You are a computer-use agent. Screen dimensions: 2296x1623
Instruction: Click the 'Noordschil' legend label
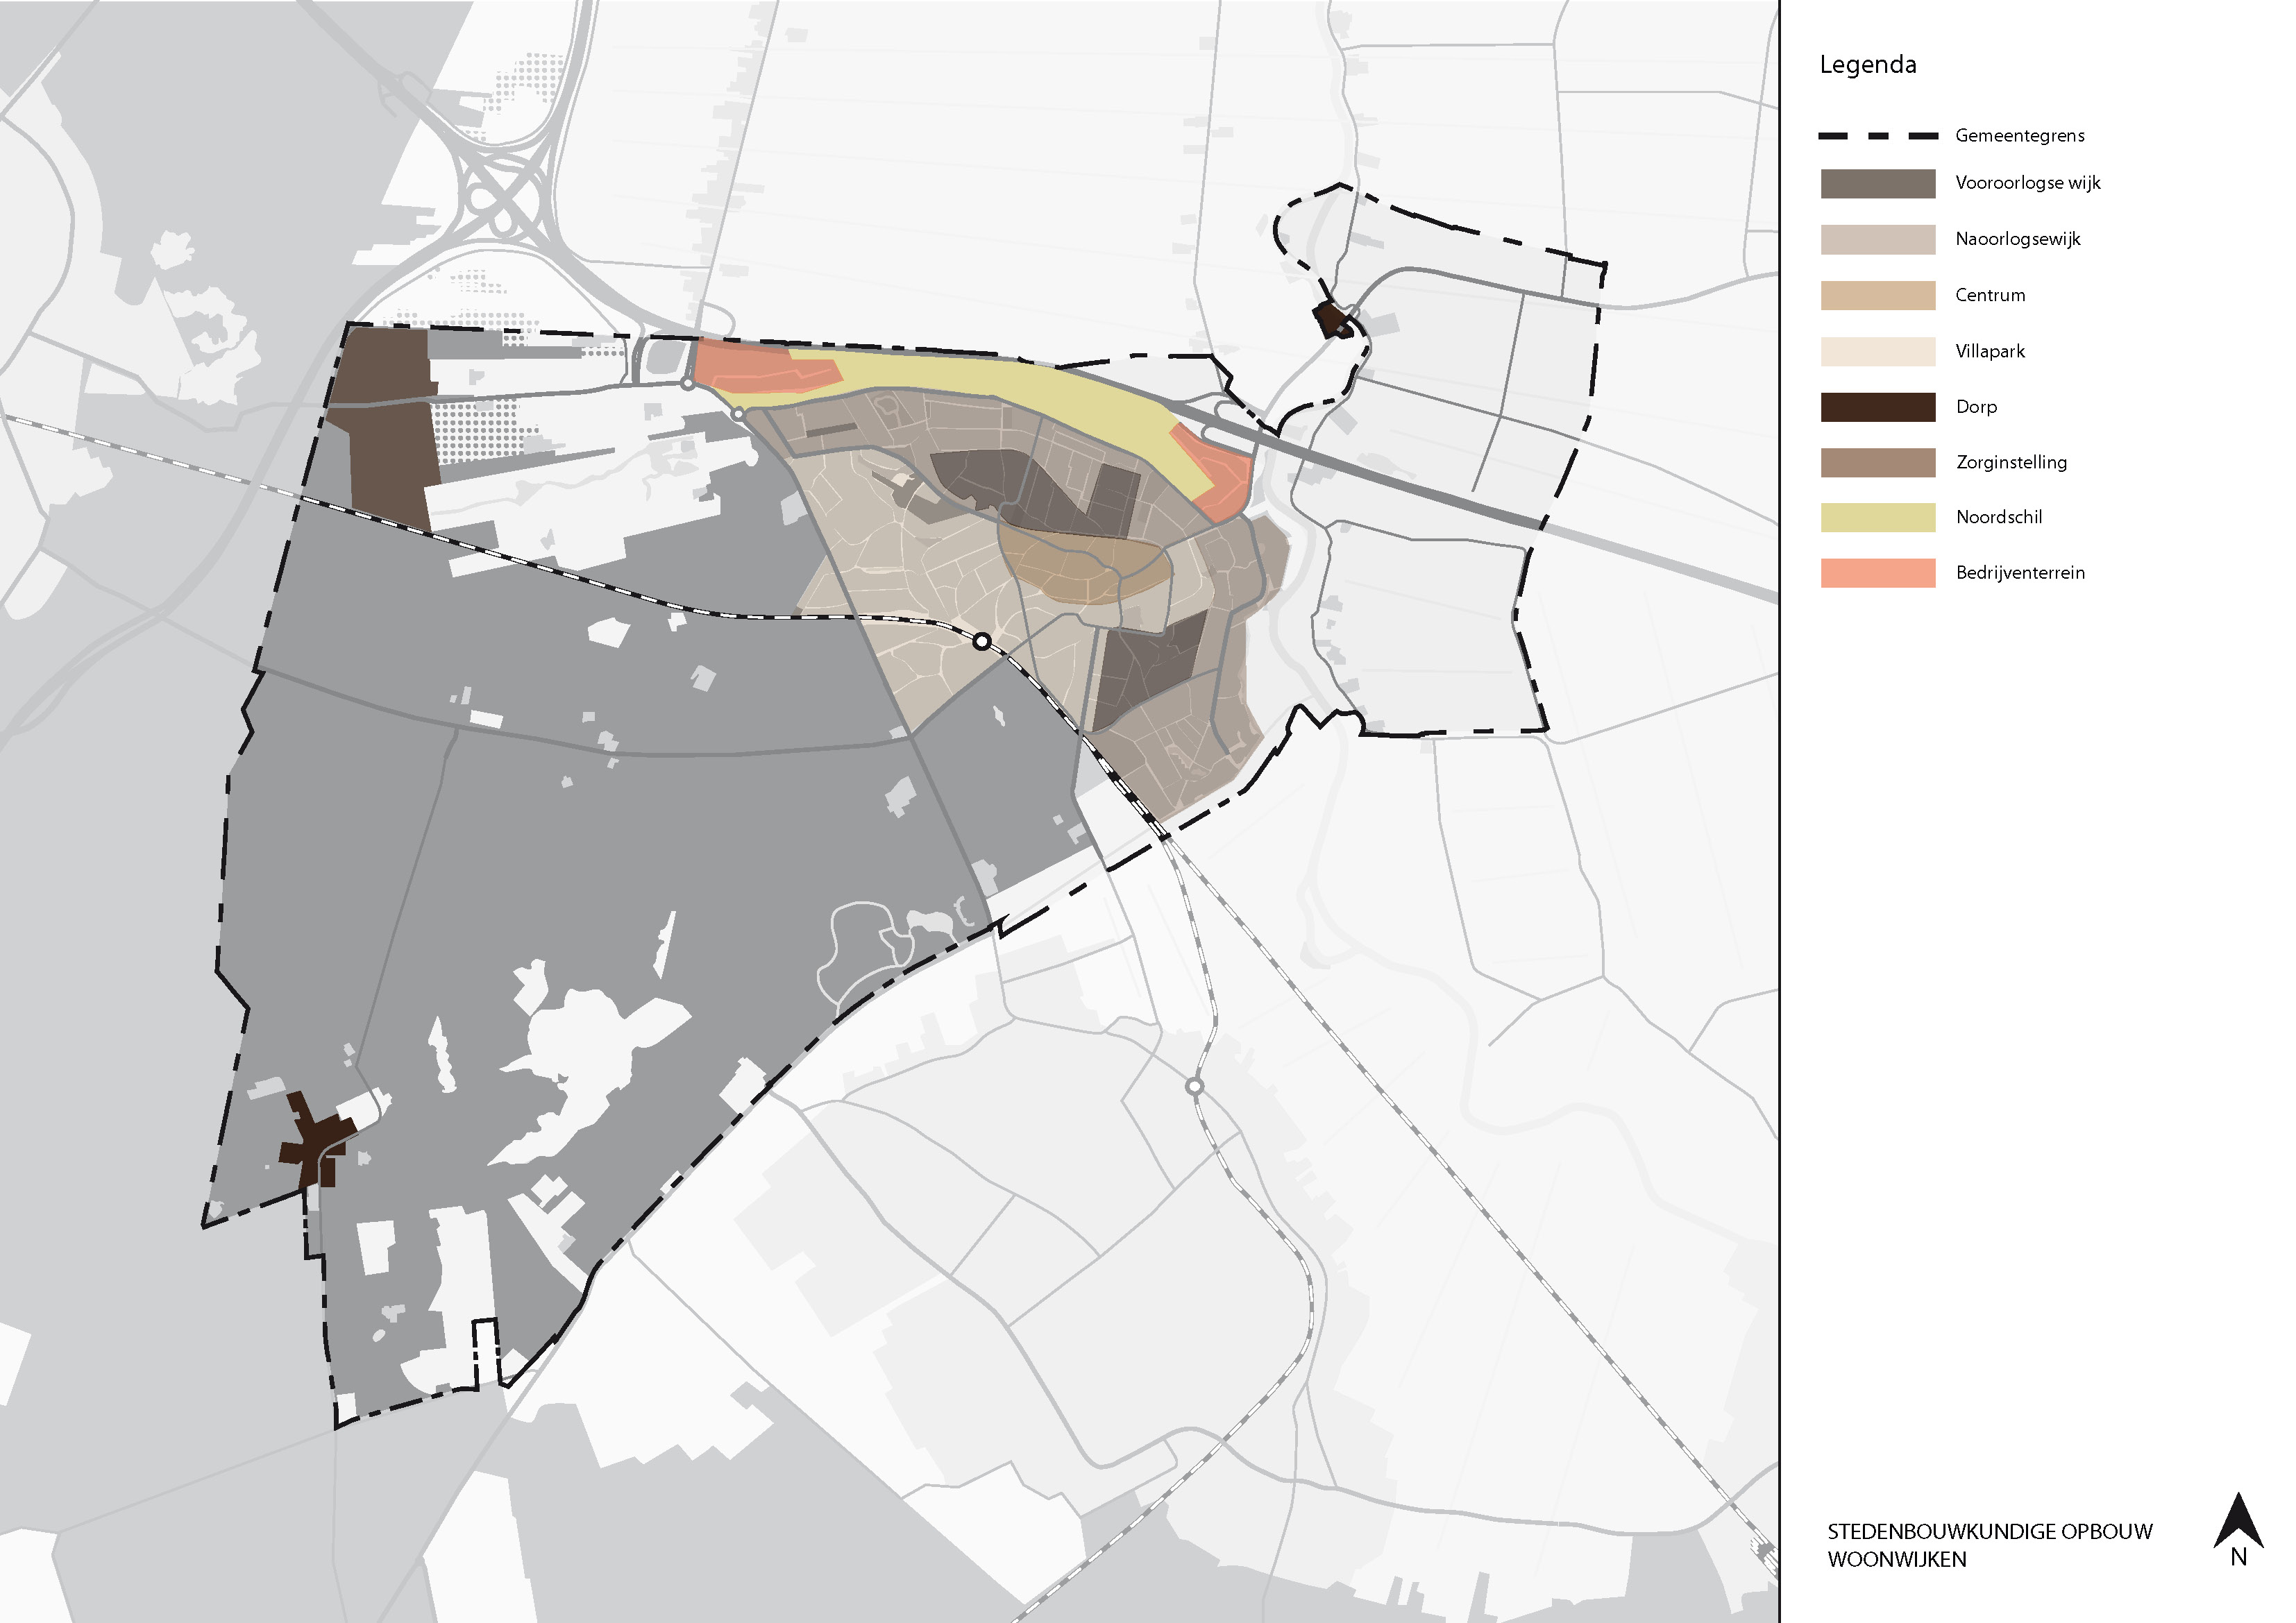click(1998, 517)
